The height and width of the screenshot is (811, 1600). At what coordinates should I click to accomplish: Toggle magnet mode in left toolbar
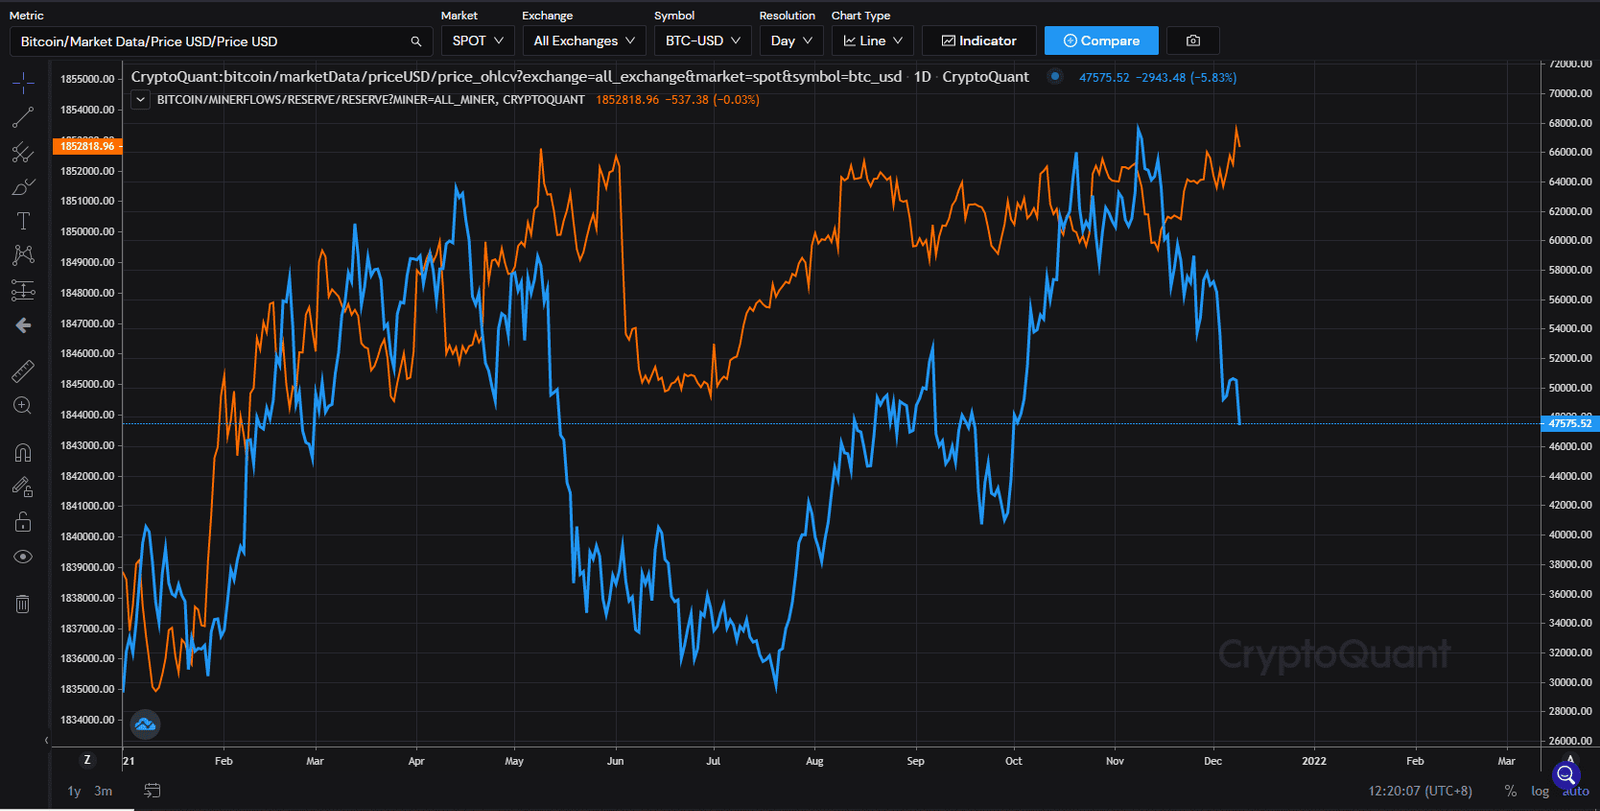click(23, 453)
